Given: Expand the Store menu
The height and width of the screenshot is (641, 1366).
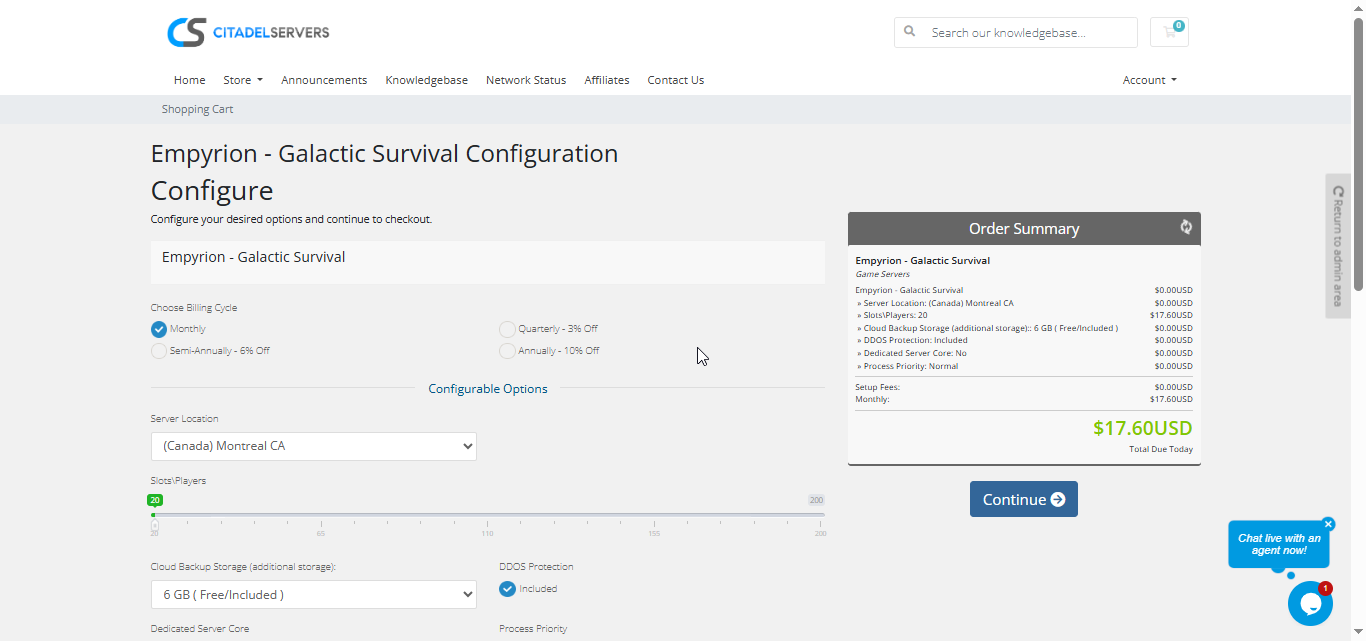Looking at the screenshot, I should pyautogui.click(x=242, y=79).
